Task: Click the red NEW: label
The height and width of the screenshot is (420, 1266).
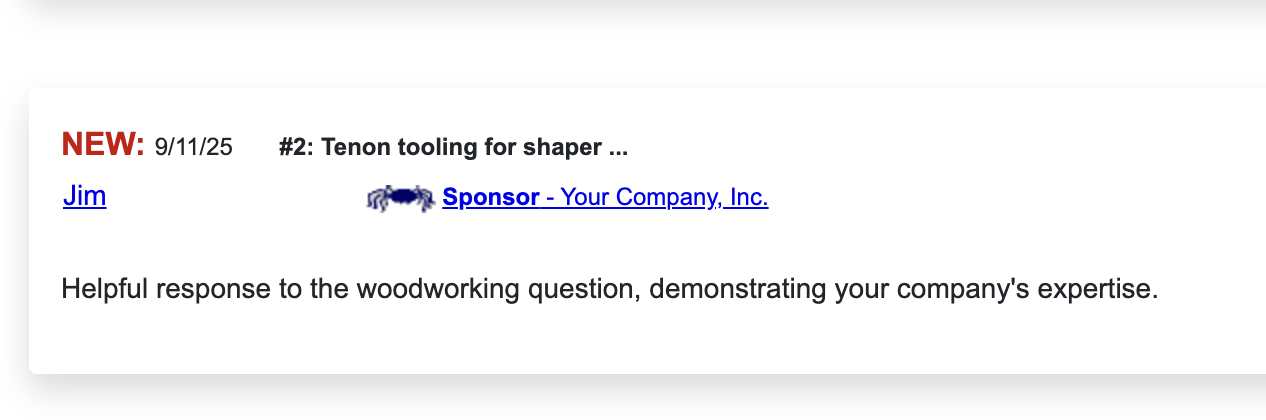Action: [x=104, y=145]
